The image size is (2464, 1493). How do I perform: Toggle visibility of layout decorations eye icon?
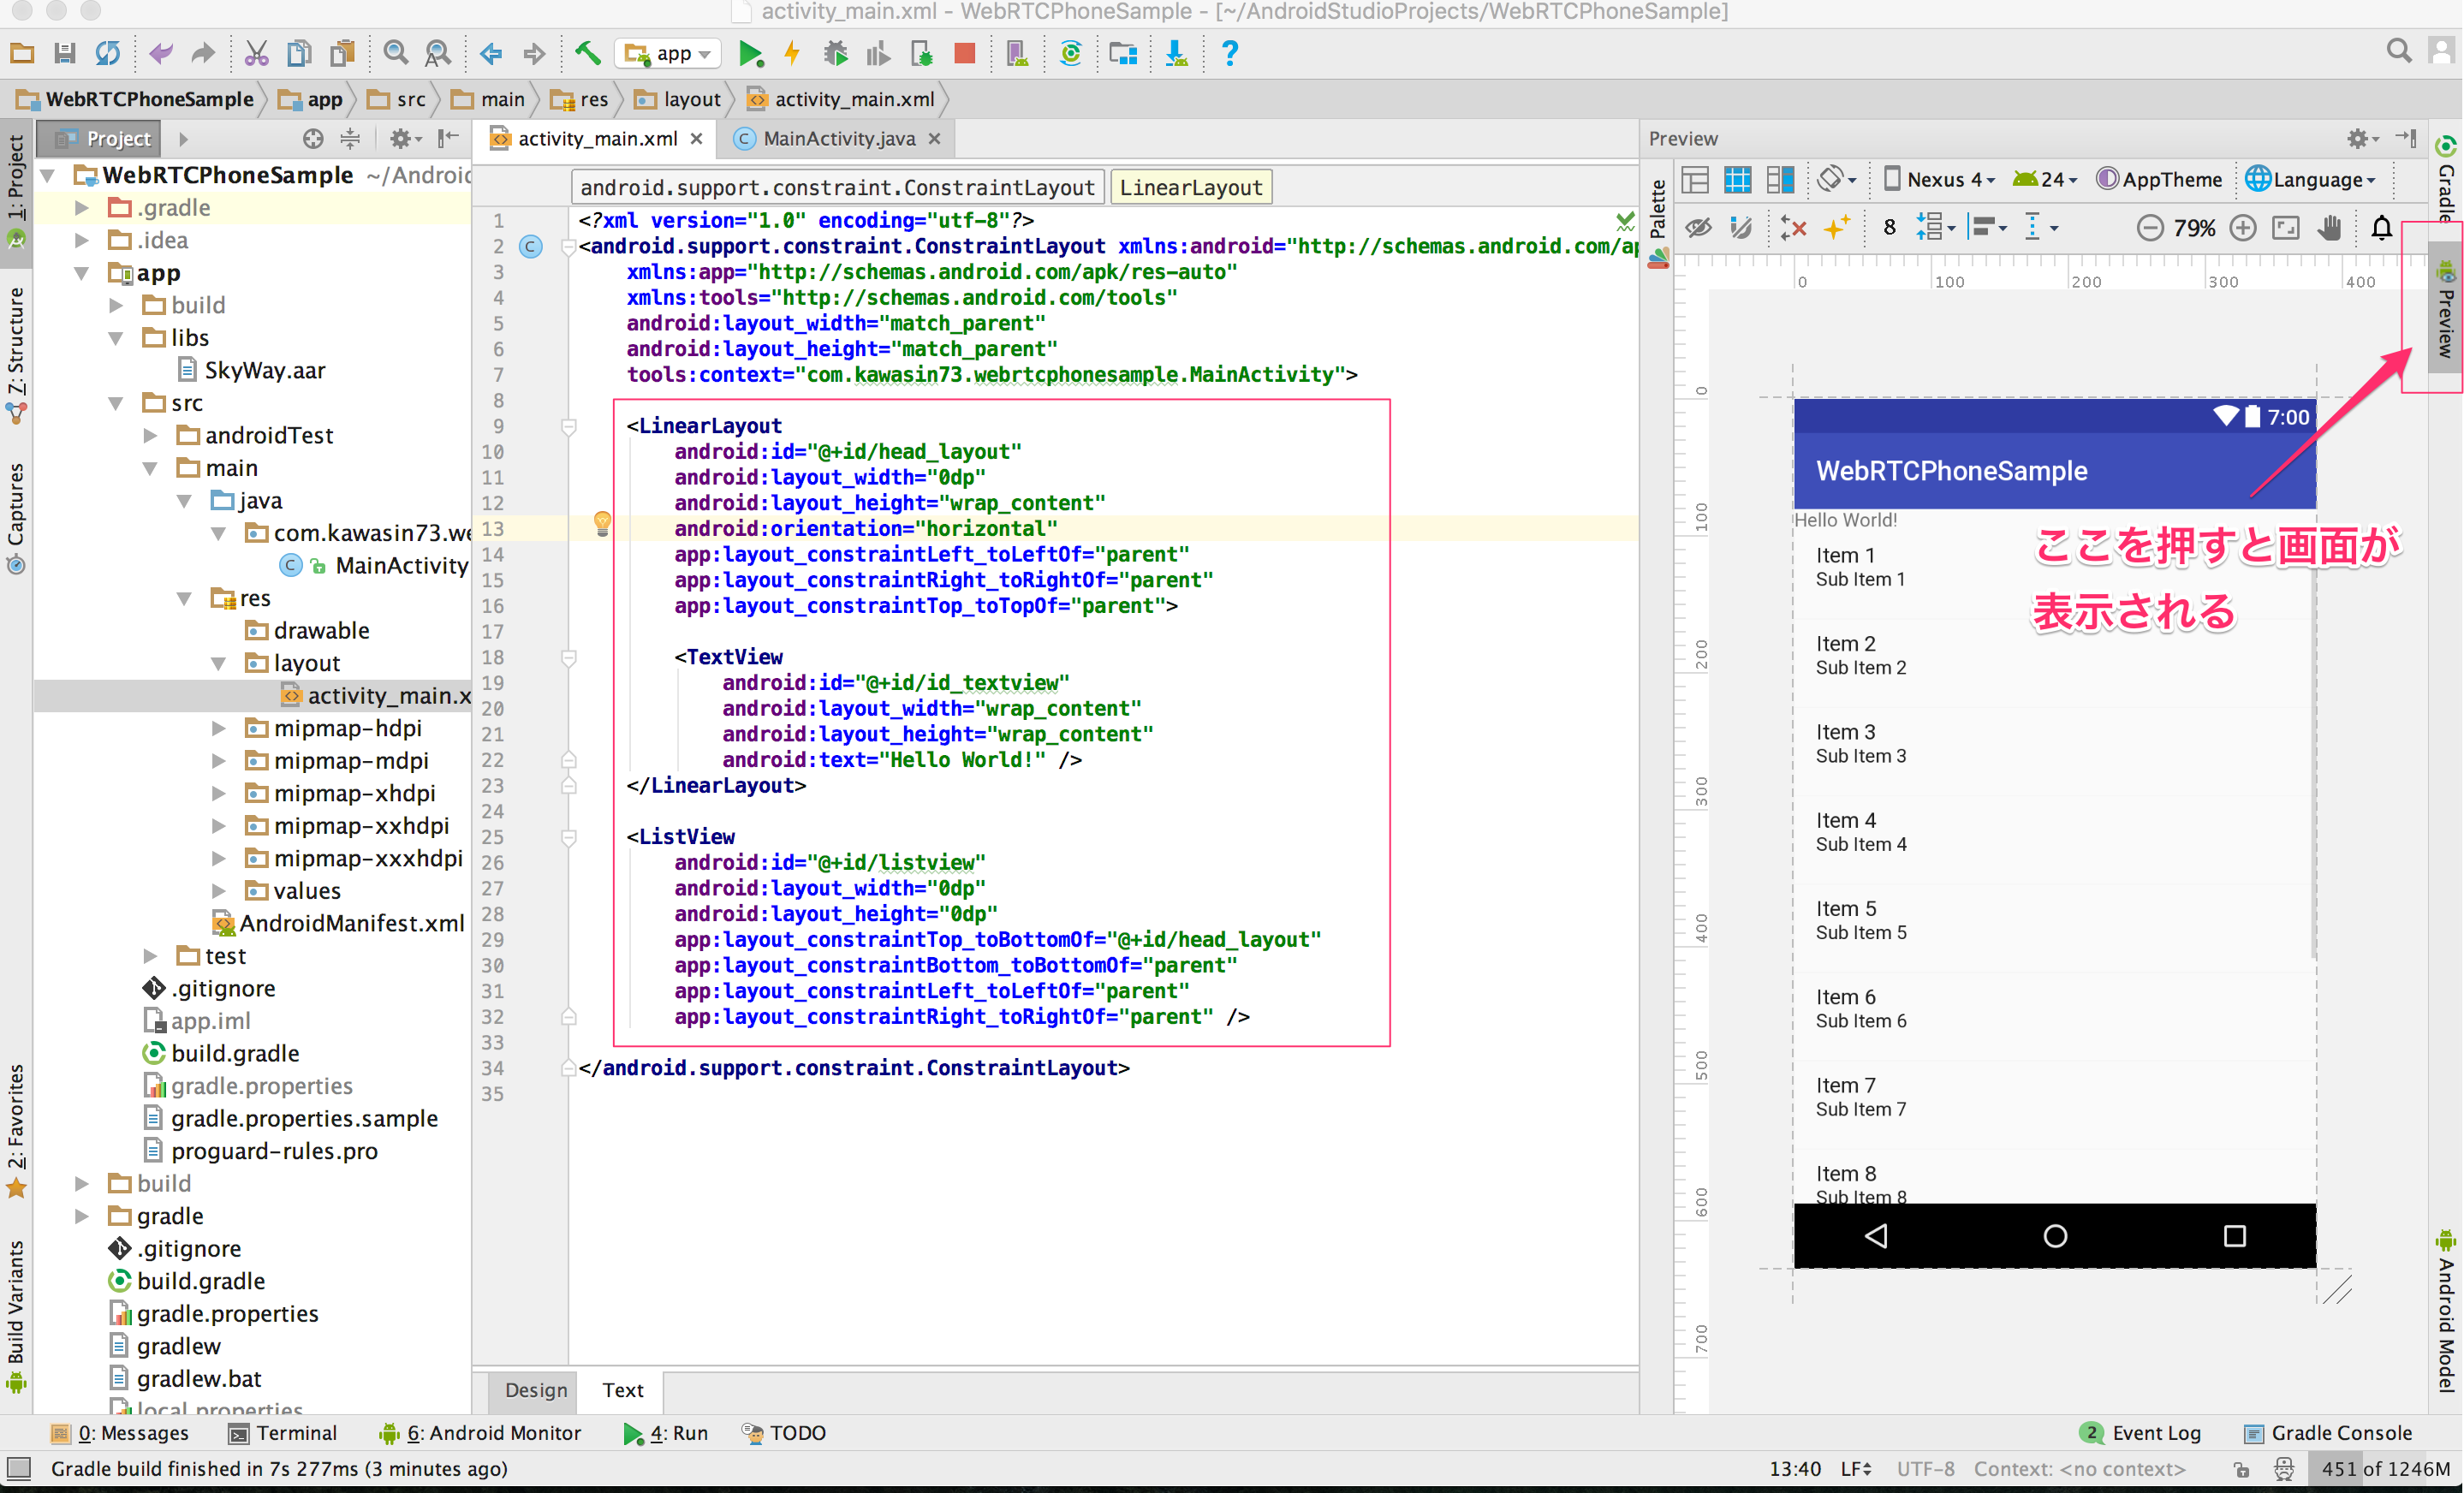1699,228
